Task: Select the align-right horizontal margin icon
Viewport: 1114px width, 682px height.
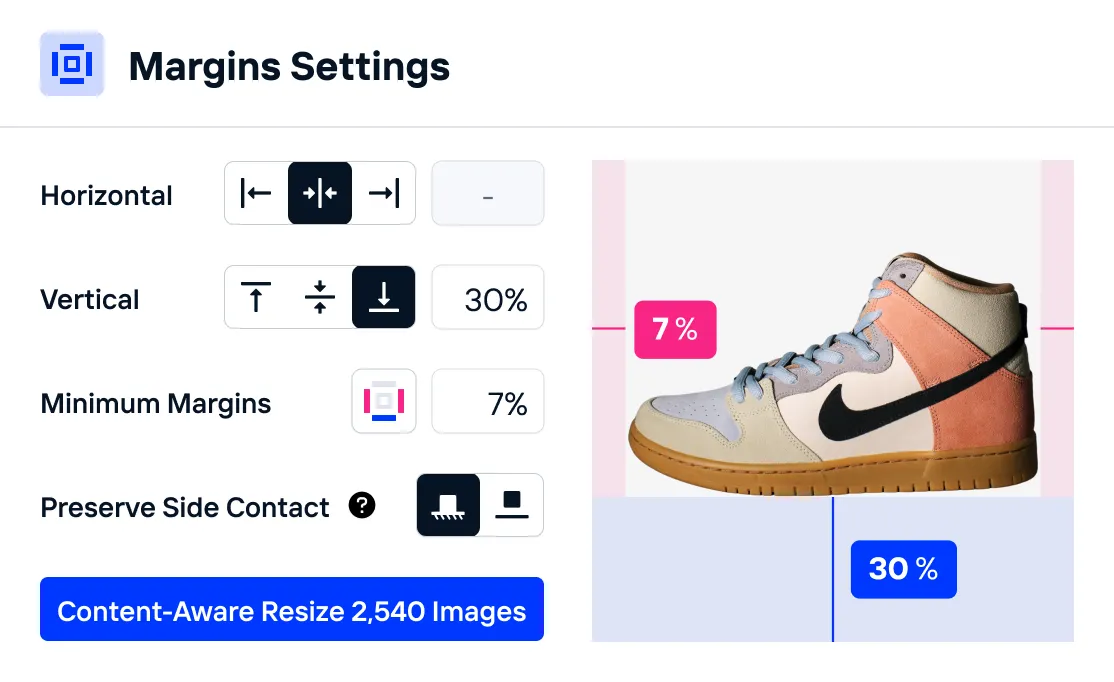Action: pyautogui.click(x=384, y=193)
